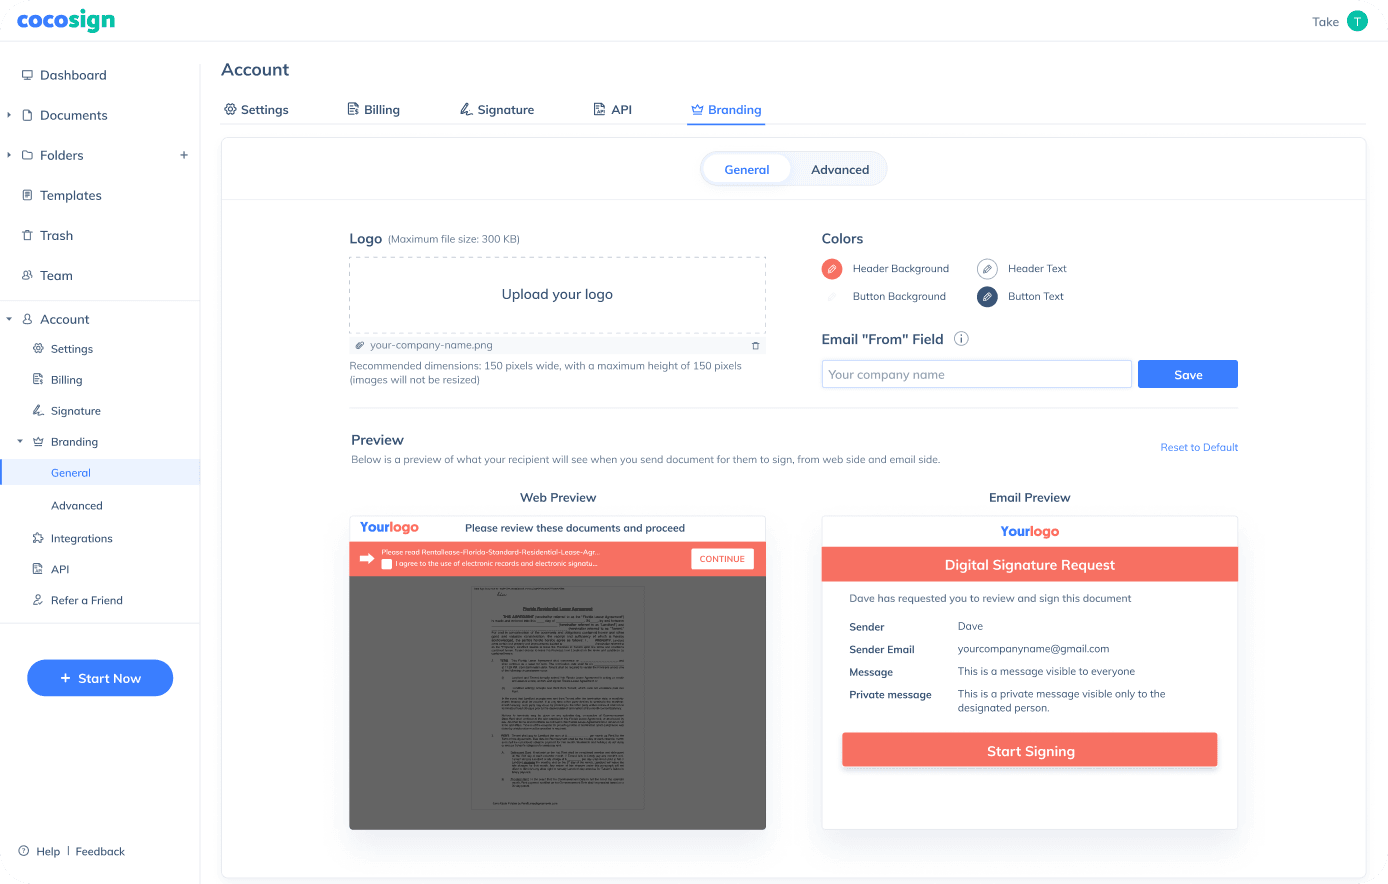This screenshot has height=884, width=1388.
Task: Delete the uploaded your-company-name.png file
Action: point(756,346)
